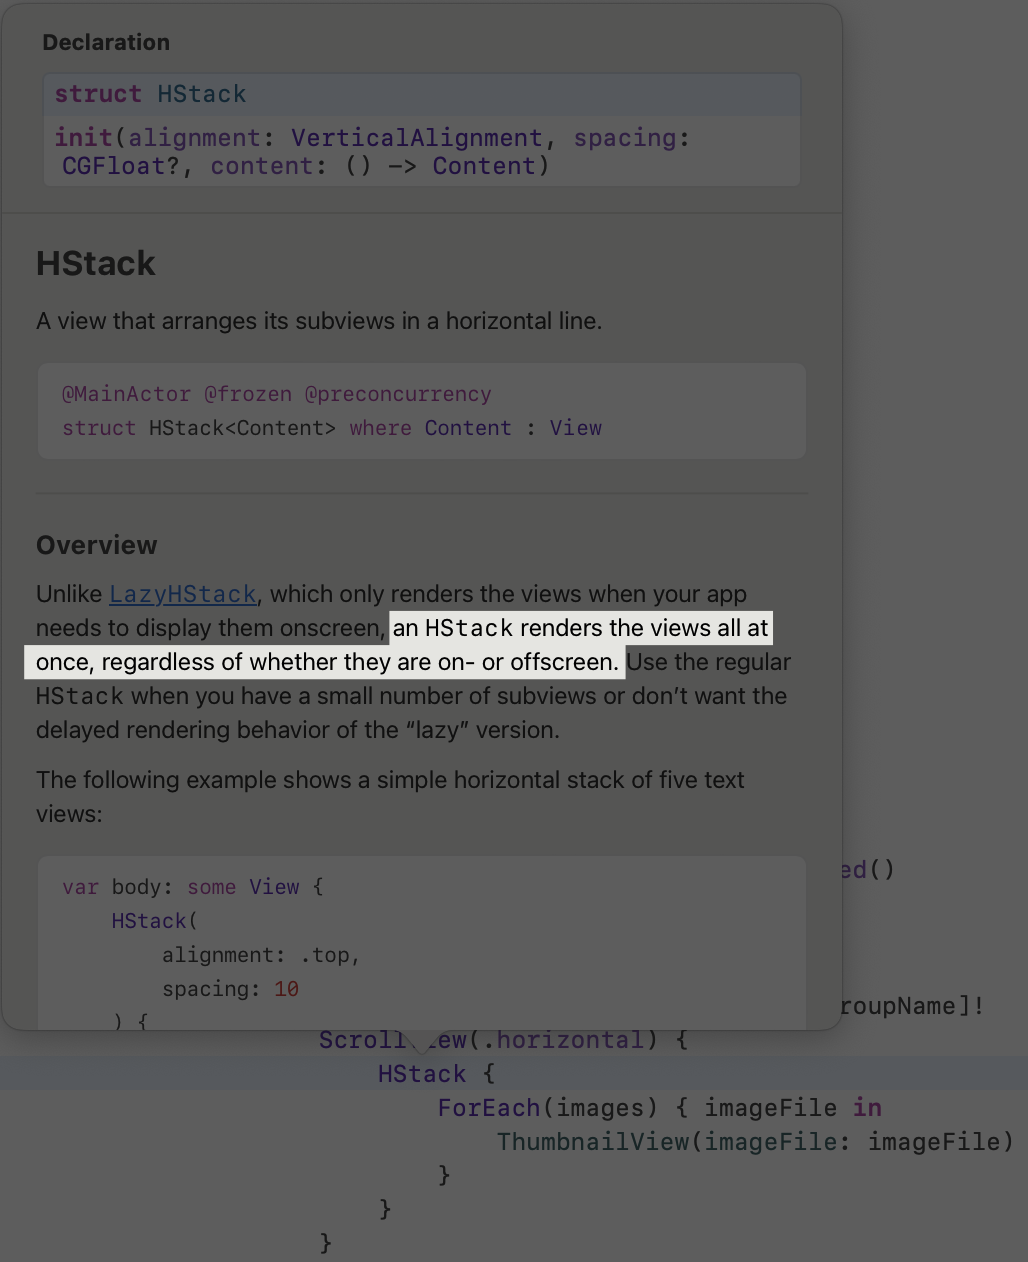The height and width of the screenshot is (1262, 1028).
Task: Click ForEach in the background code editor
Action: [488, 1107]
